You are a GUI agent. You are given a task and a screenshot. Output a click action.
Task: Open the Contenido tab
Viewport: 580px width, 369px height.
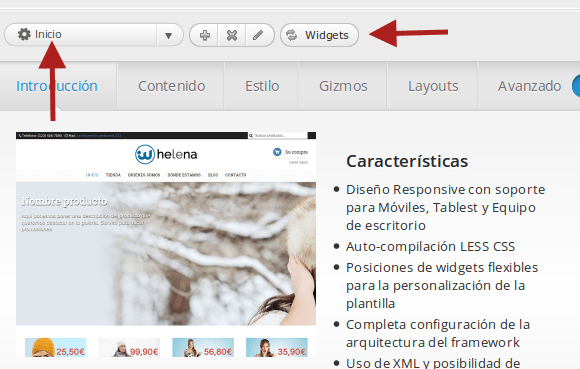pos(172,86)
